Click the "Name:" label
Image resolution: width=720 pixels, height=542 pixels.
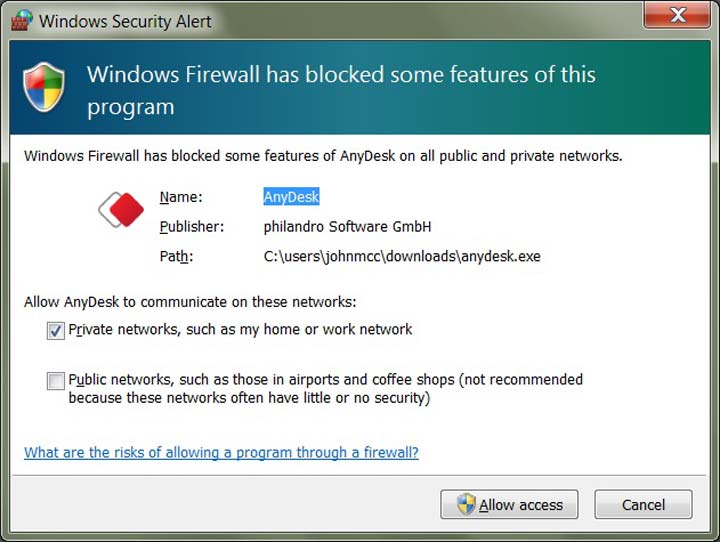coord(180,197)
